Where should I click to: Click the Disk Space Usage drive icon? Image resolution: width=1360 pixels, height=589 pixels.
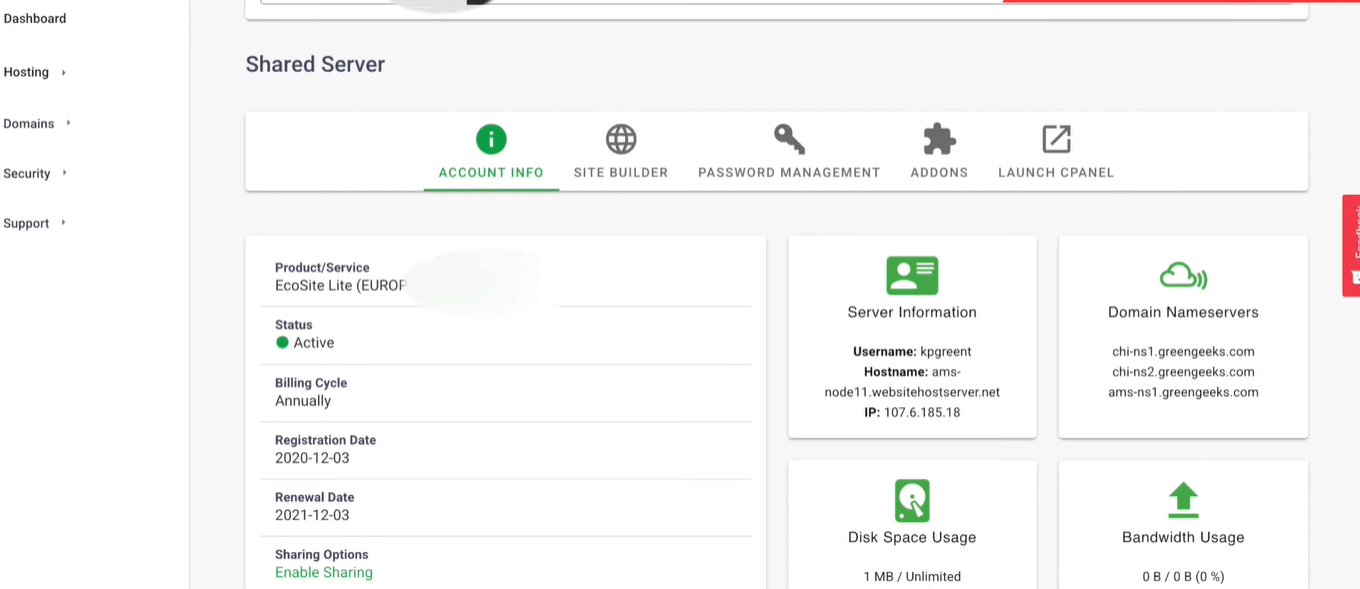pyautogui.click(x=912, y=500)
